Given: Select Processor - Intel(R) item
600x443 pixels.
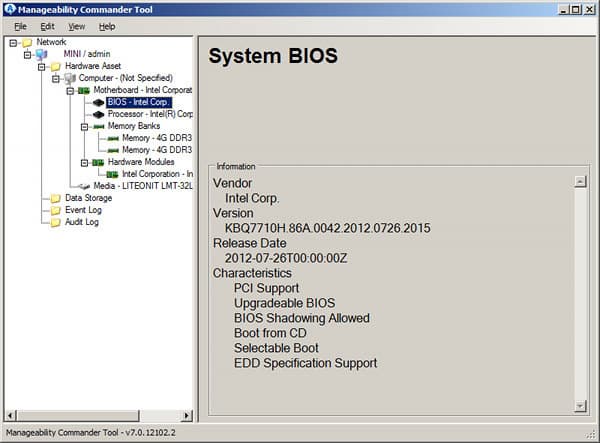Looking at the screenshot, I should (x=150, y=114).
